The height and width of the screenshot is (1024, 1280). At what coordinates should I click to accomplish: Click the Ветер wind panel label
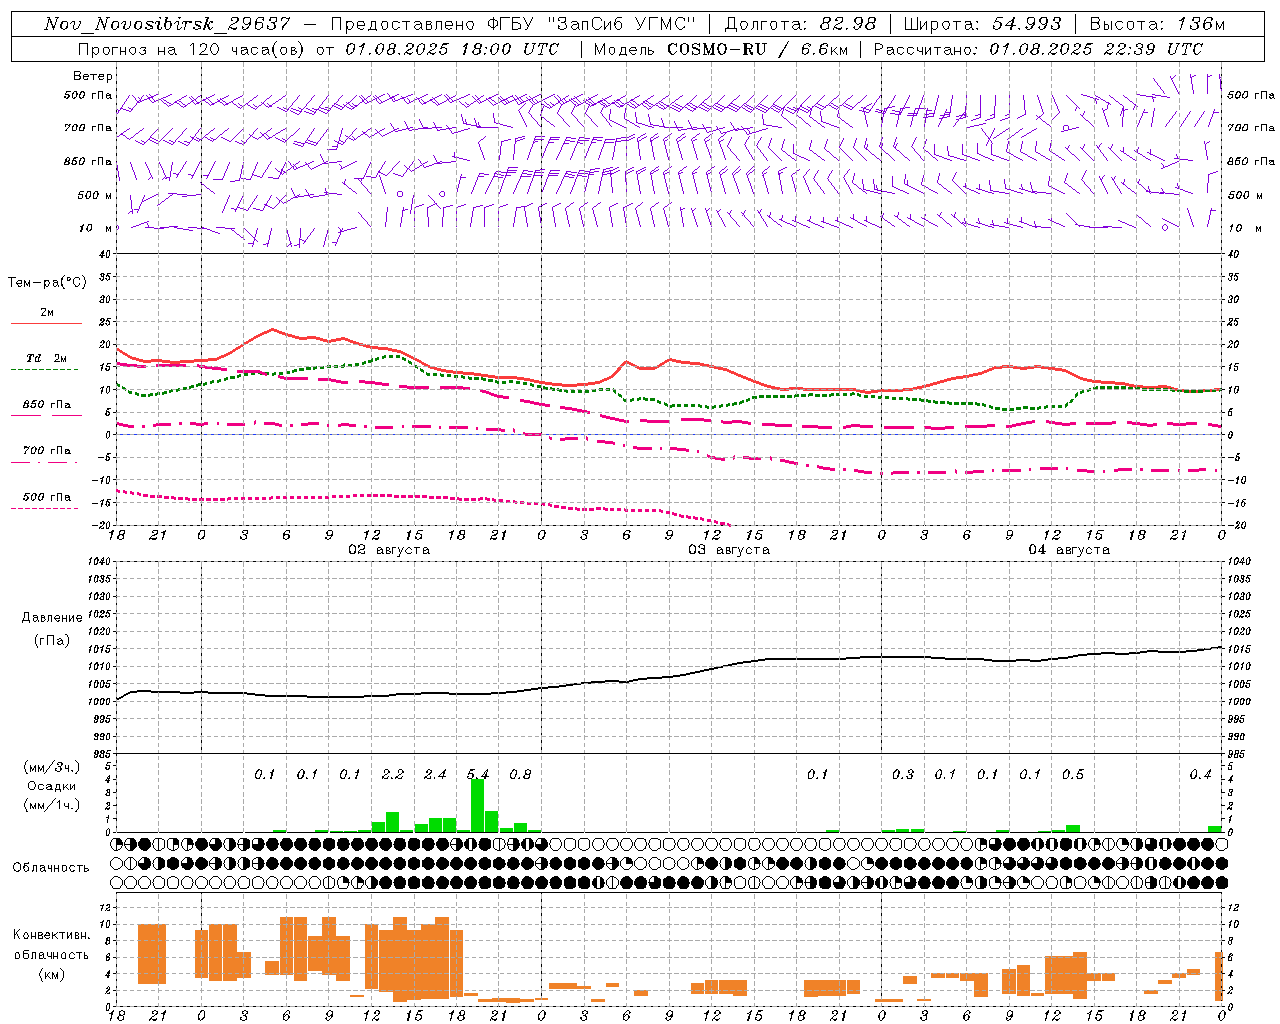(92, 76)
